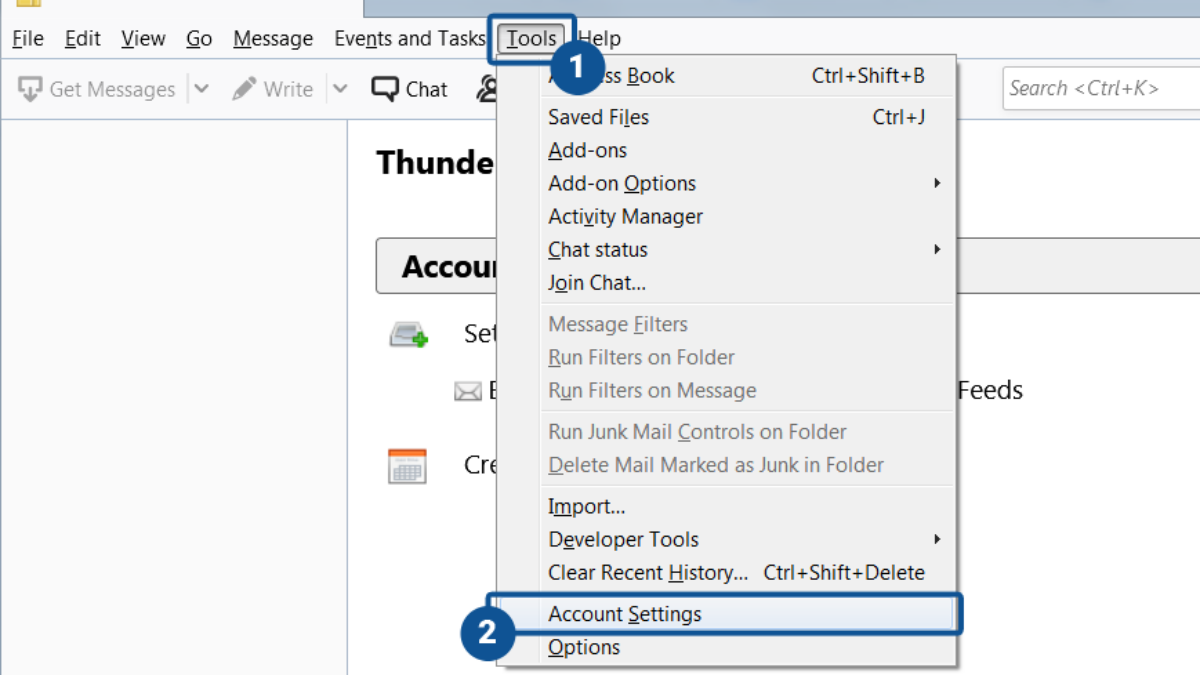Expand the Get Messages dropdown arrow
Screen dimensions: 1200x675
pos(201,89)
